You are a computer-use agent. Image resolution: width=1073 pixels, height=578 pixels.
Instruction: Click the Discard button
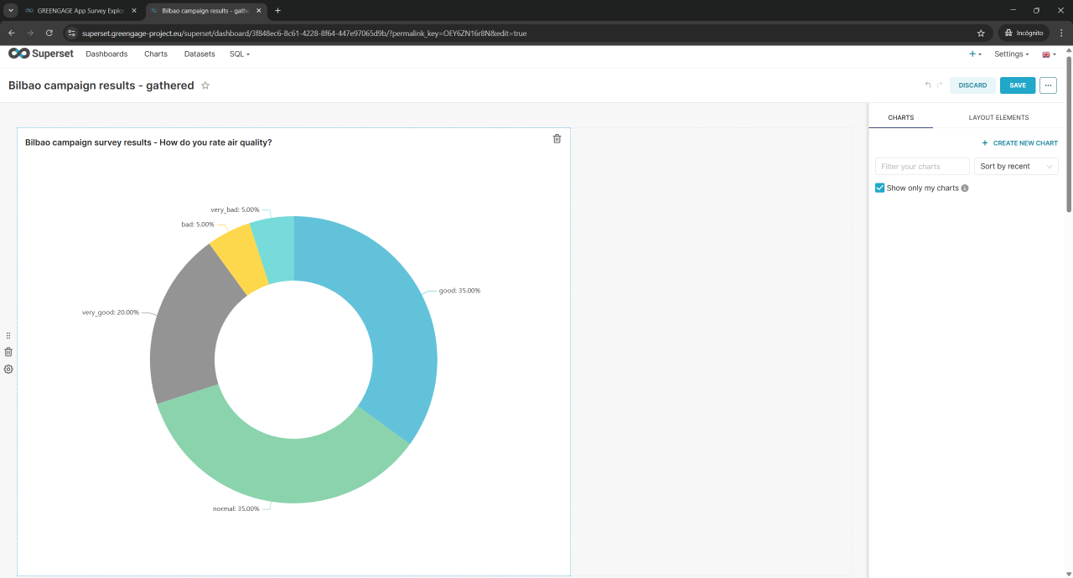click(972, 86)
